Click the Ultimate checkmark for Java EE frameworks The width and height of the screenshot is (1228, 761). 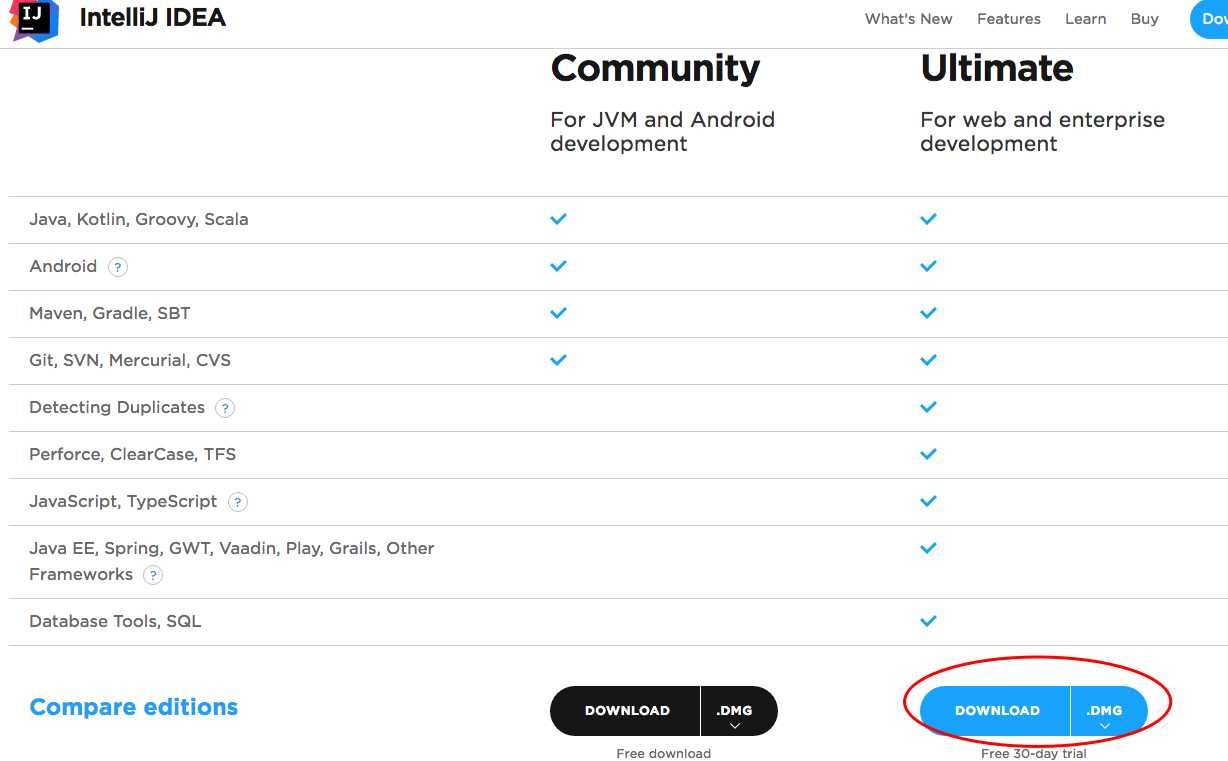click(x=928, y=548)
